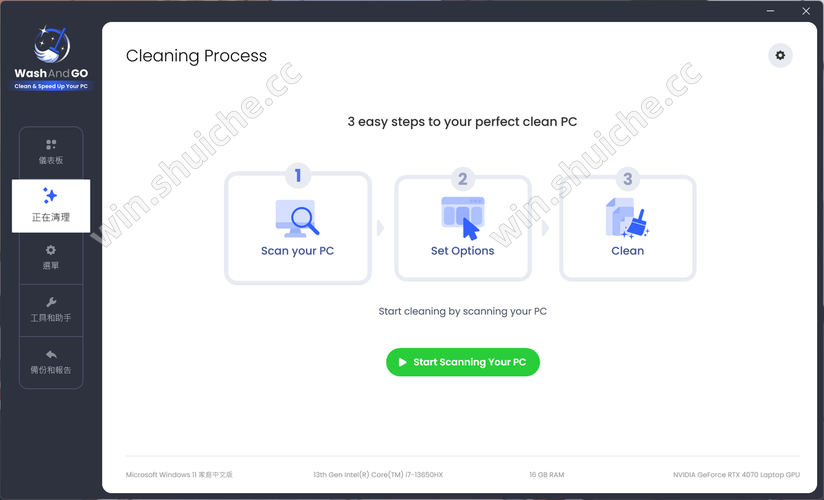
Task: Click the NVIDIA GeForce RTX 4070 status text
Action: [x=736, y=475]
